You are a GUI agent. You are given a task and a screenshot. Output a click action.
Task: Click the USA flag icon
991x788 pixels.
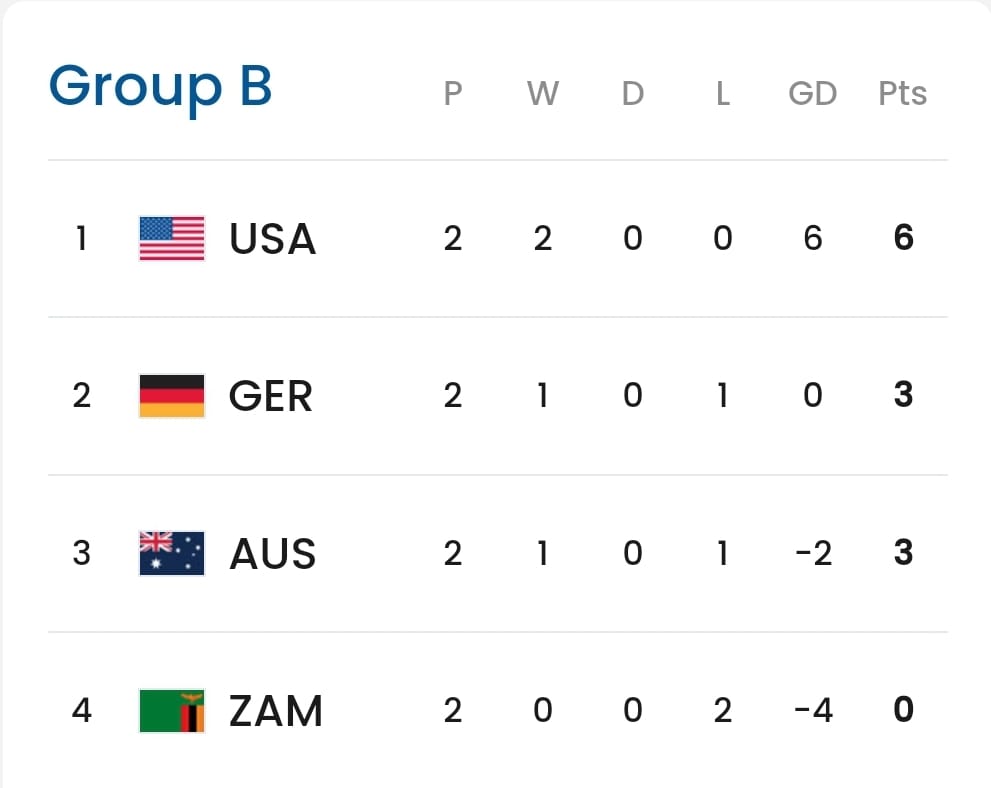pyautogui.click(x=172, y=238)
